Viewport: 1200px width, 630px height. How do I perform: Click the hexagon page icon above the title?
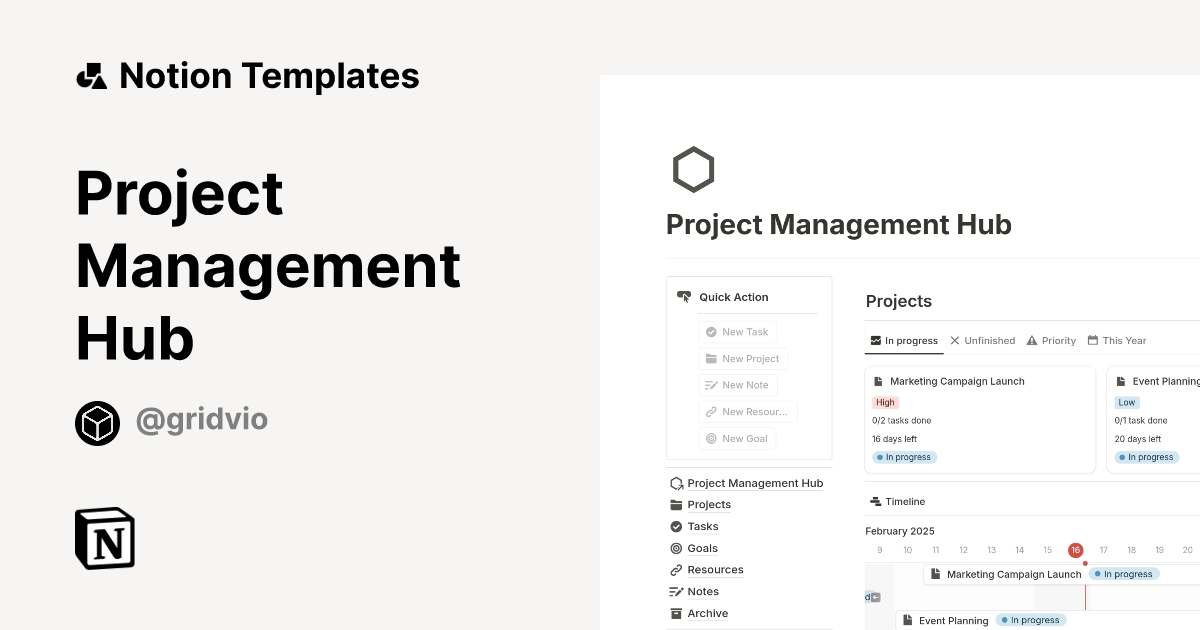coord(694,169)
